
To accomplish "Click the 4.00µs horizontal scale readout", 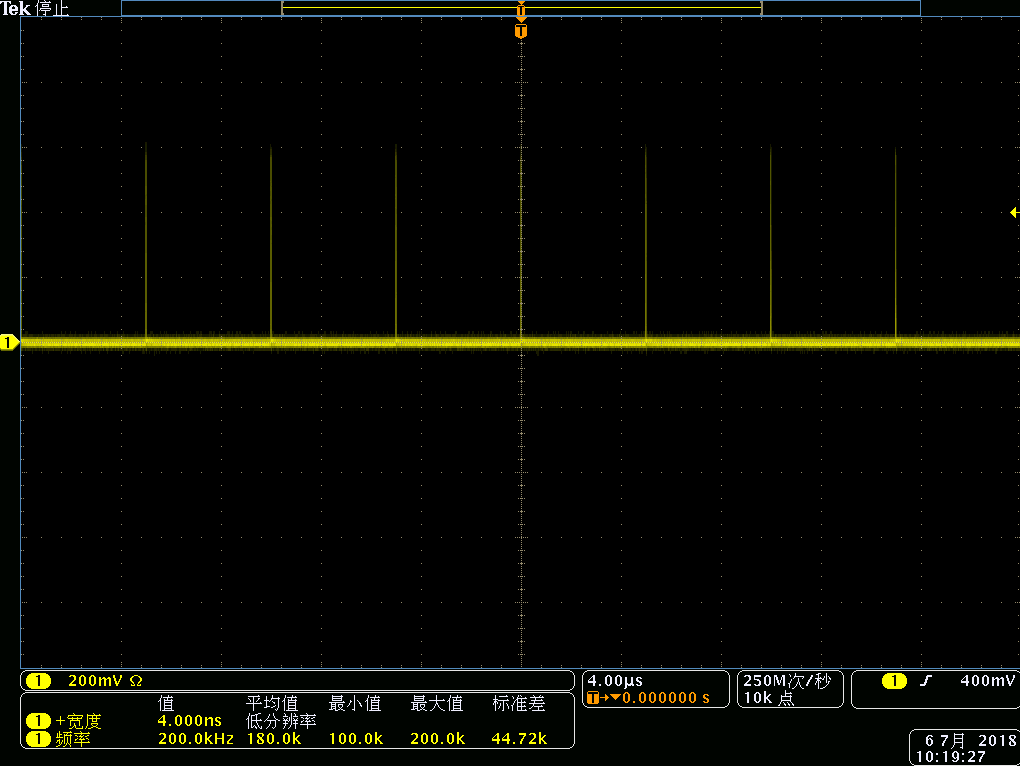I will pyautogui.click(x=615, y=681).
